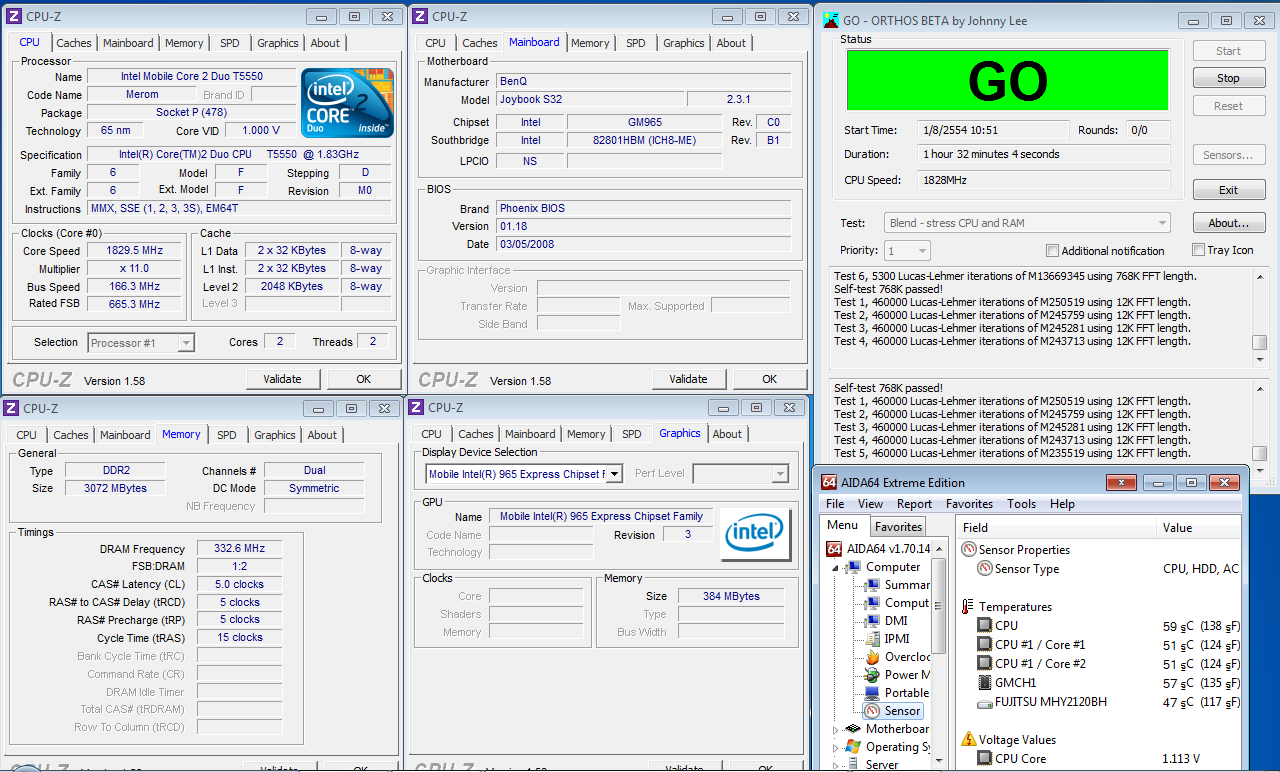Open the AIDA64 Help menu

tap(1062, 504)
